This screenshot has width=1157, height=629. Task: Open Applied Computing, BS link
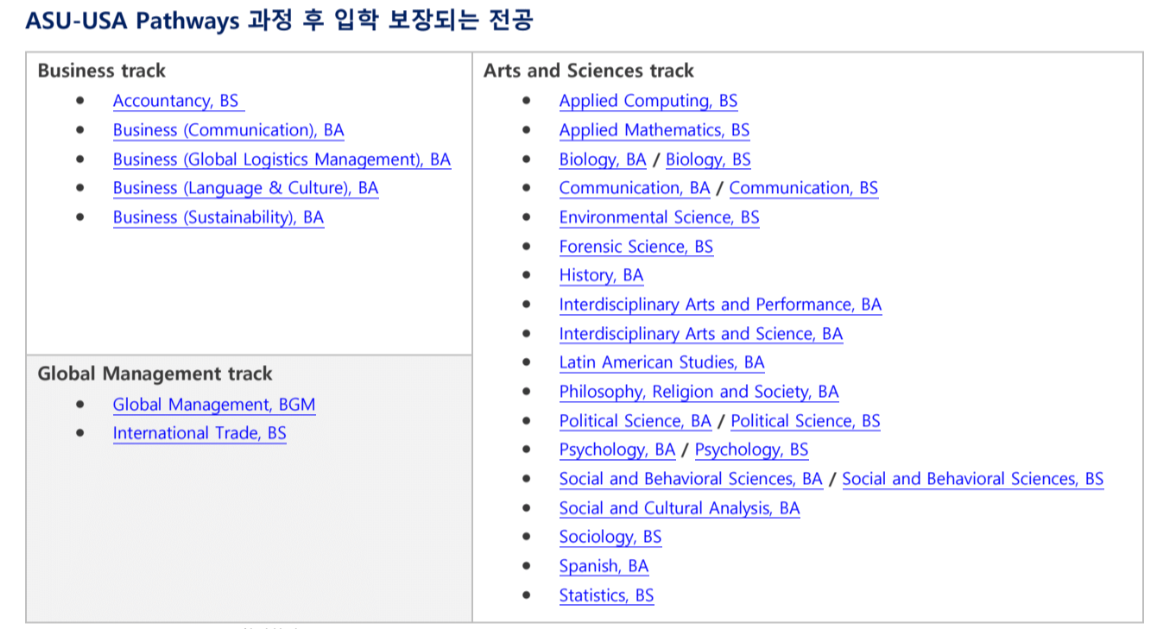tap(648, 101)
